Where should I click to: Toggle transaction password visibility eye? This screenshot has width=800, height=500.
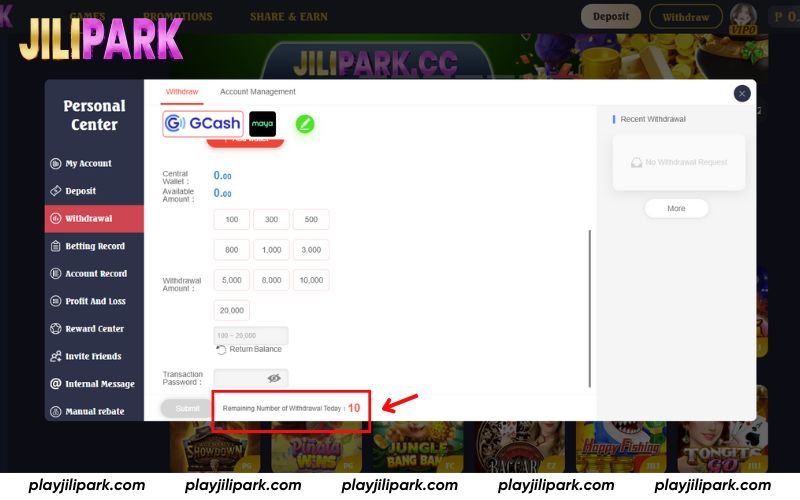tap(274, 378)
